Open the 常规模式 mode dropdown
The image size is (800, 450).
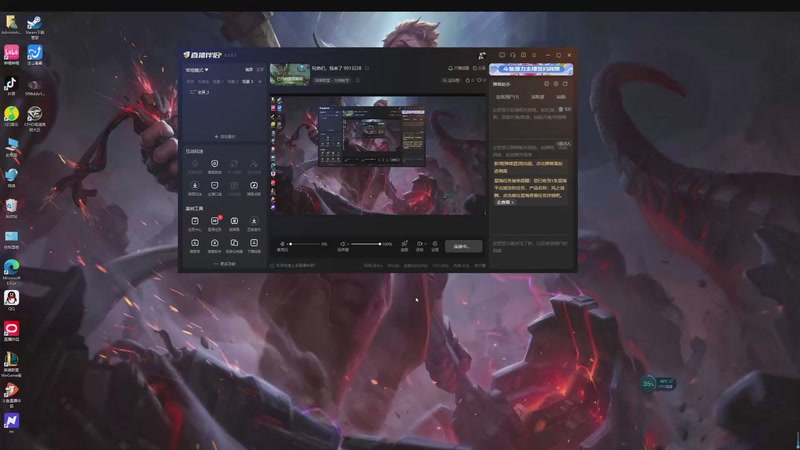[x=197, y=70]
